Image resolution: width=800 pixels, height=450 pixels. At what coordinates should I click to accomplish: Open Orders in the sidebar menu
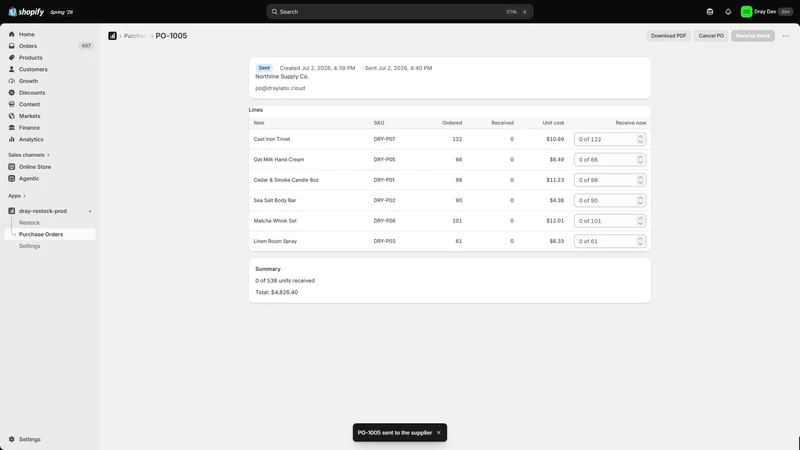click(49, 46)
